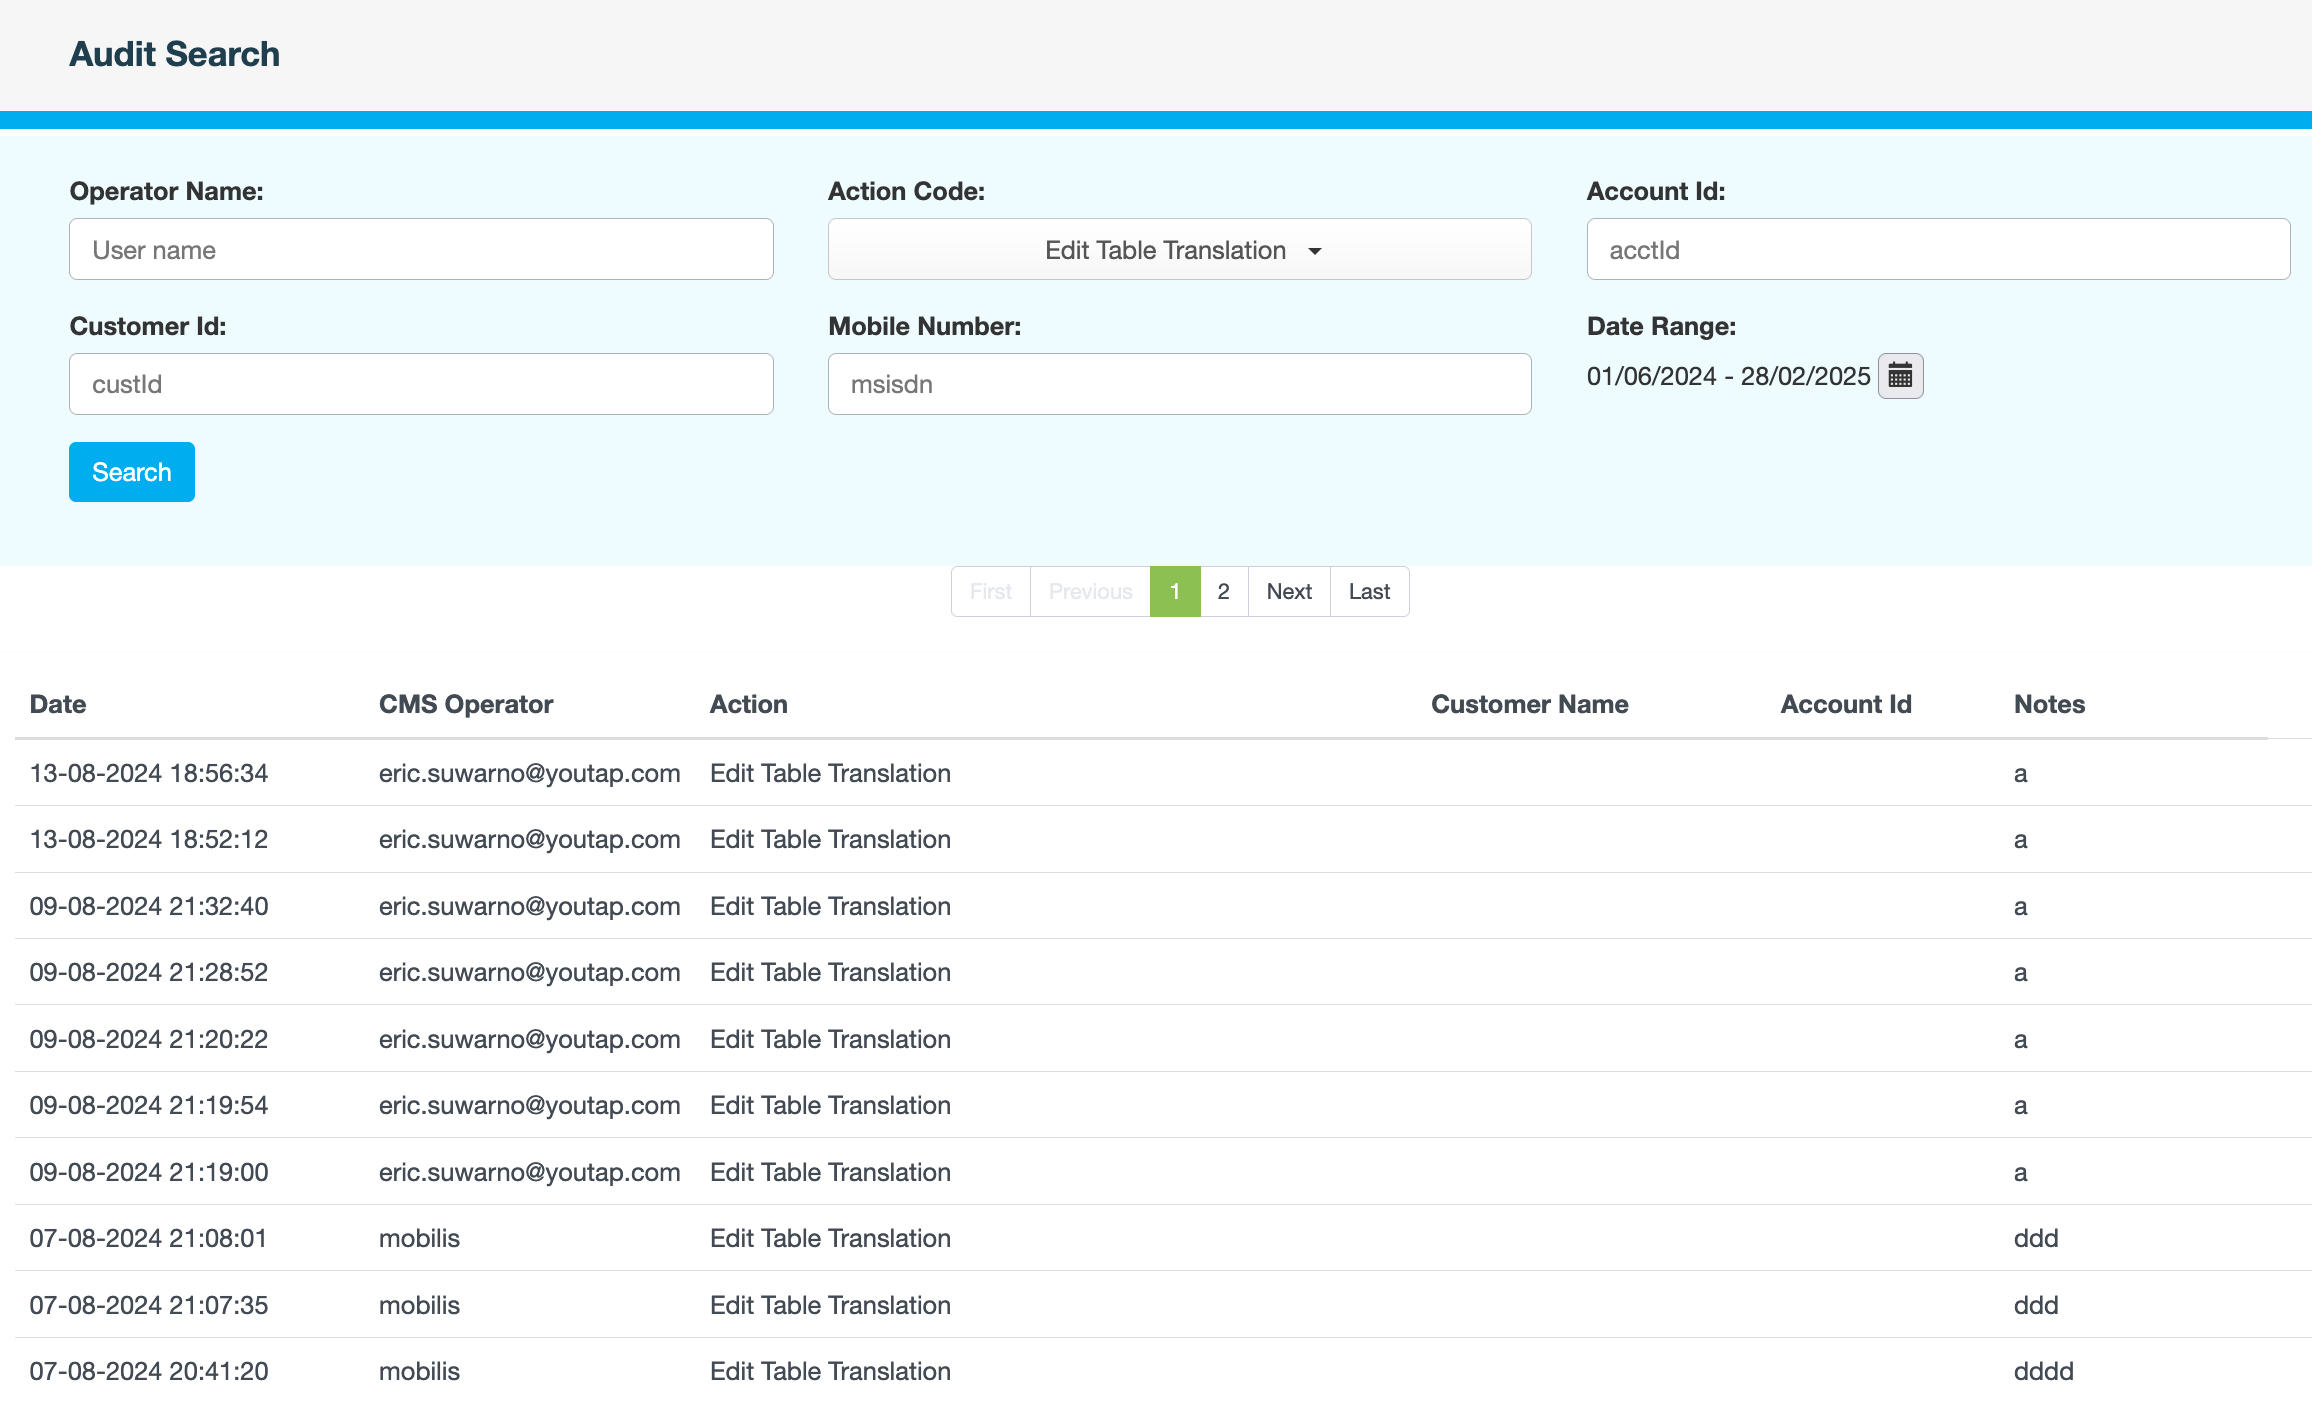The image size is (2312, 1406).
Task: Click the dddd note in last row
Action: pyautogui.click(x=2043, y=1371)
